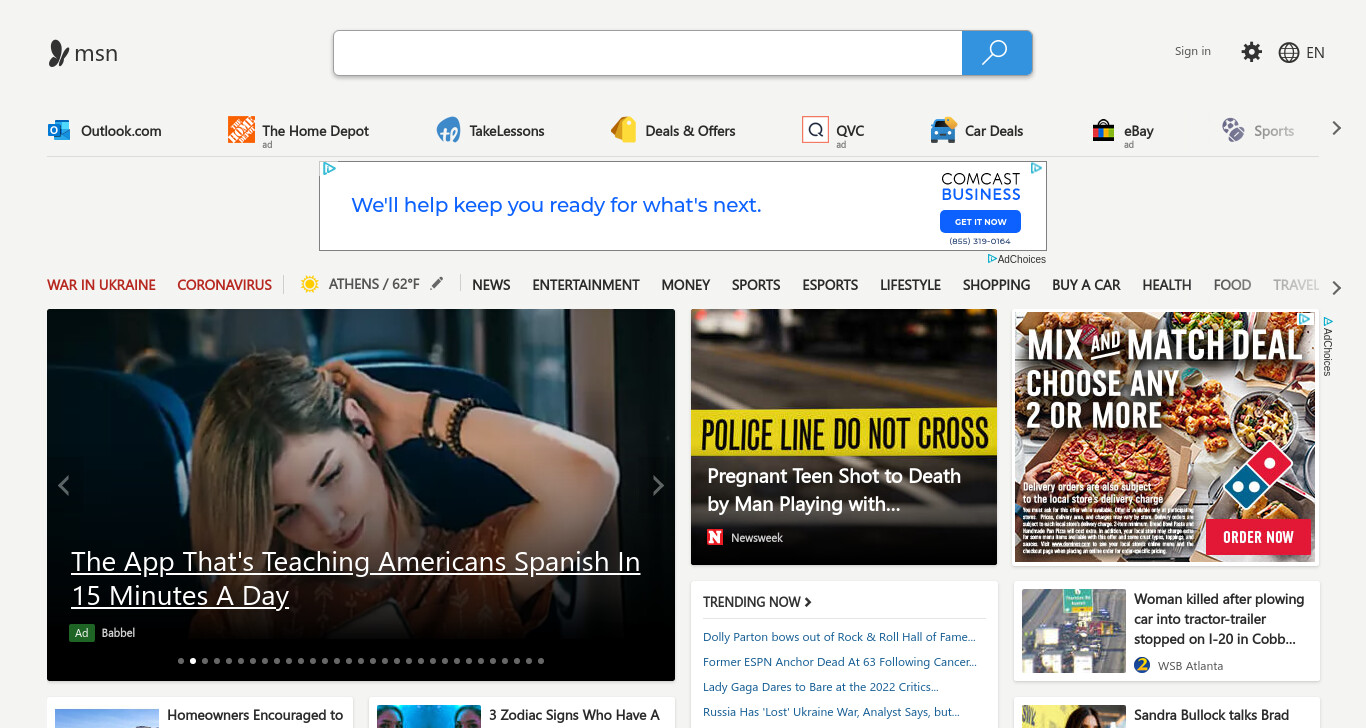Open the ENTERTAINMENT category tab

(x=586, y=285)
